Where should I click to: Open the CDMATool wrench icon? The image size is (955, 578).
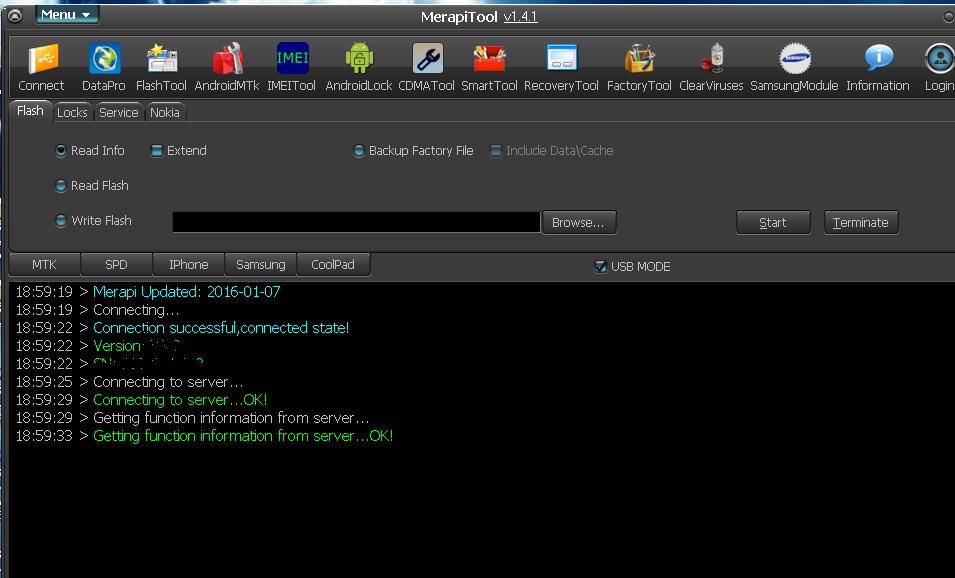pyautogui.click(x=428, y=59)
